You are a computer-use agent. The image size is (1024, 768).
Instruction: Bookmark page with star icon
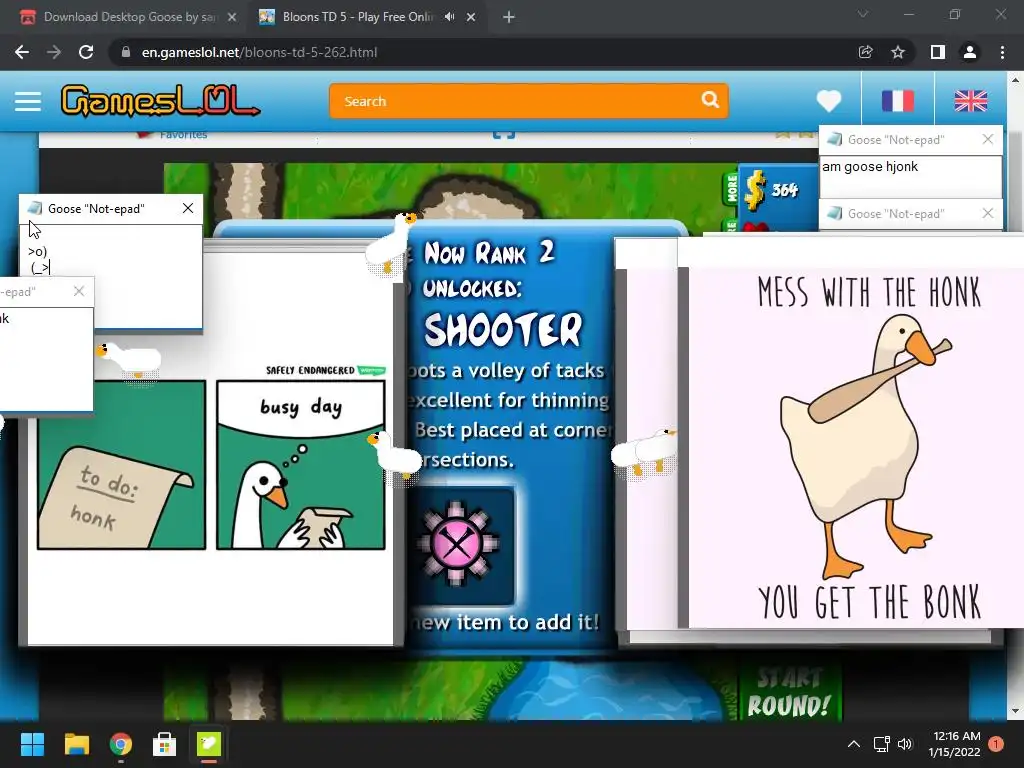click(x=898, y=52)
